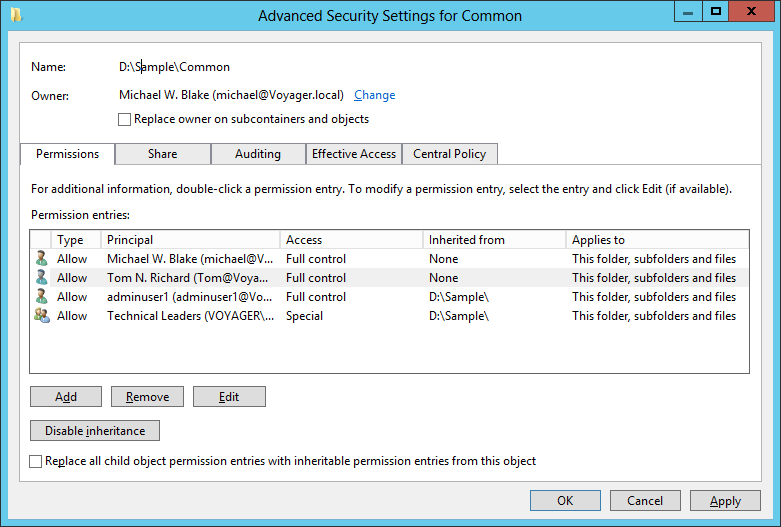Check Replace all child object permission entries

(37, 462)
